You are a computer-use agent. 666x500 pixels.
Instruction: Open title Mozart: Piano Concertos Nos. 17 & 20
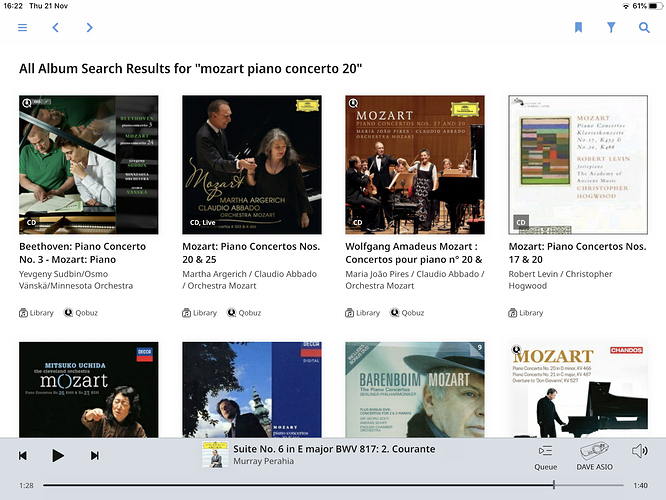[577, 253]
